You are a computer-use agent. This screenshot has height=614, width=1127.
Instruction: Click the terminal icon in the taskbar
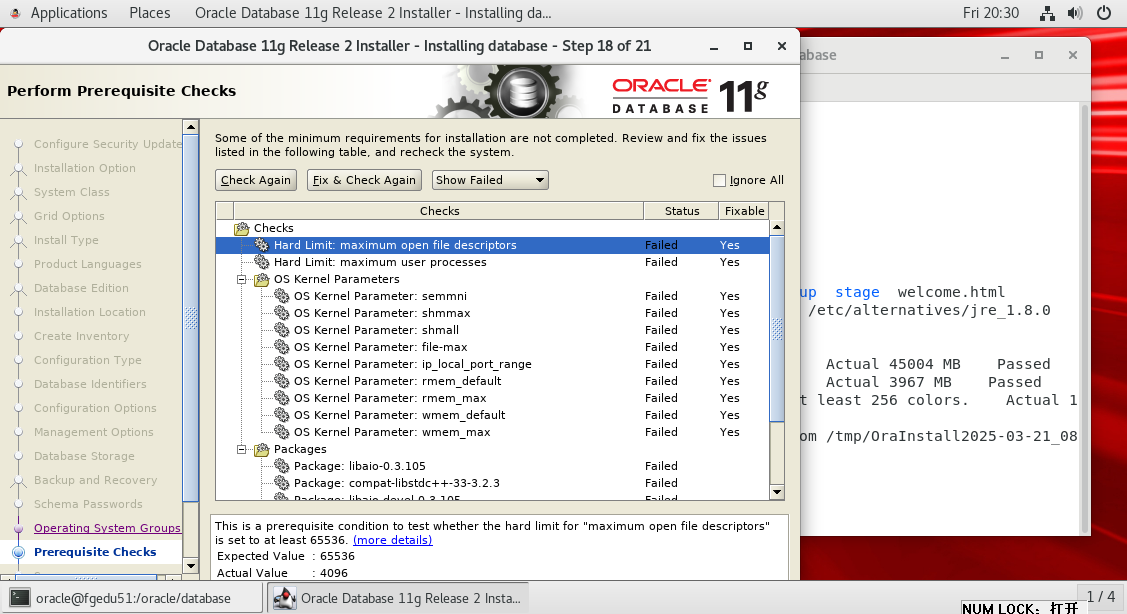(20, 598)
